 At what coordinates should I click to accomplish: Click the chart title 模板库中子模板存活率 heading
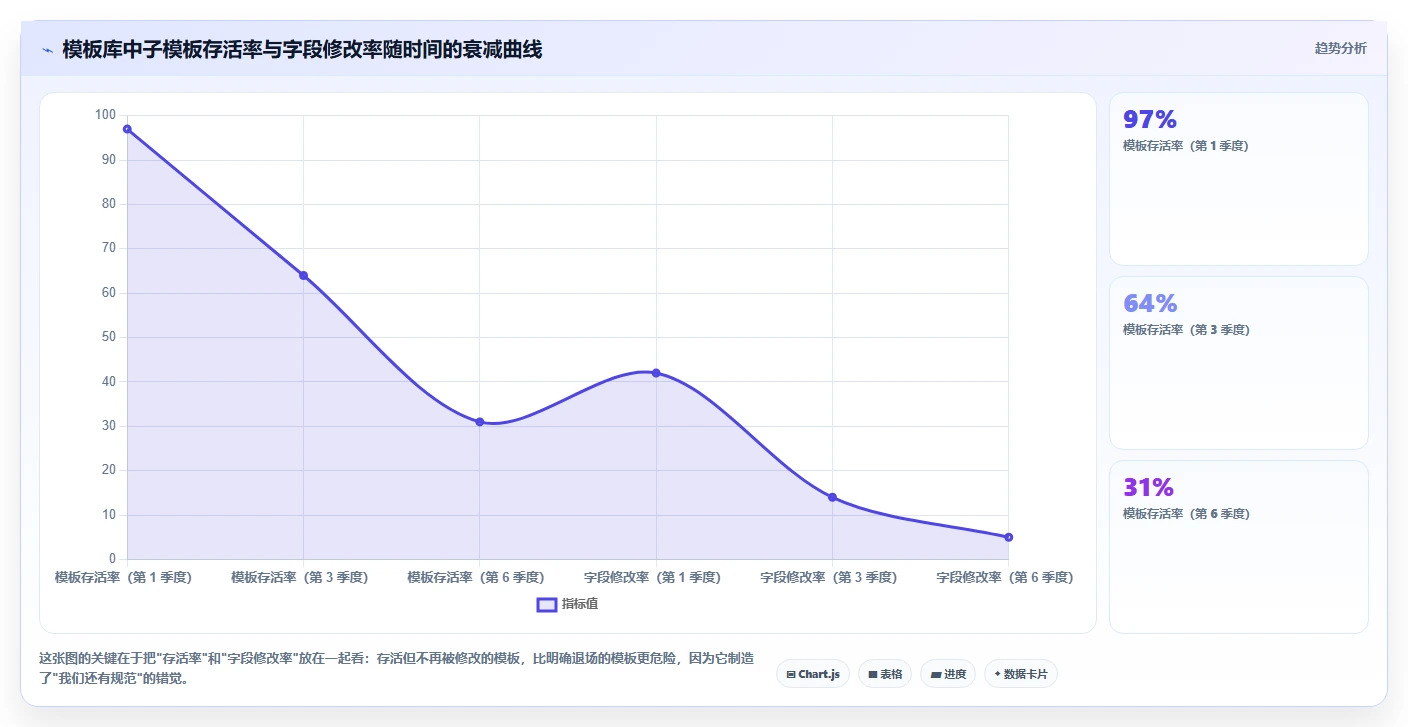pyautogui.click(x=302, y=49)
